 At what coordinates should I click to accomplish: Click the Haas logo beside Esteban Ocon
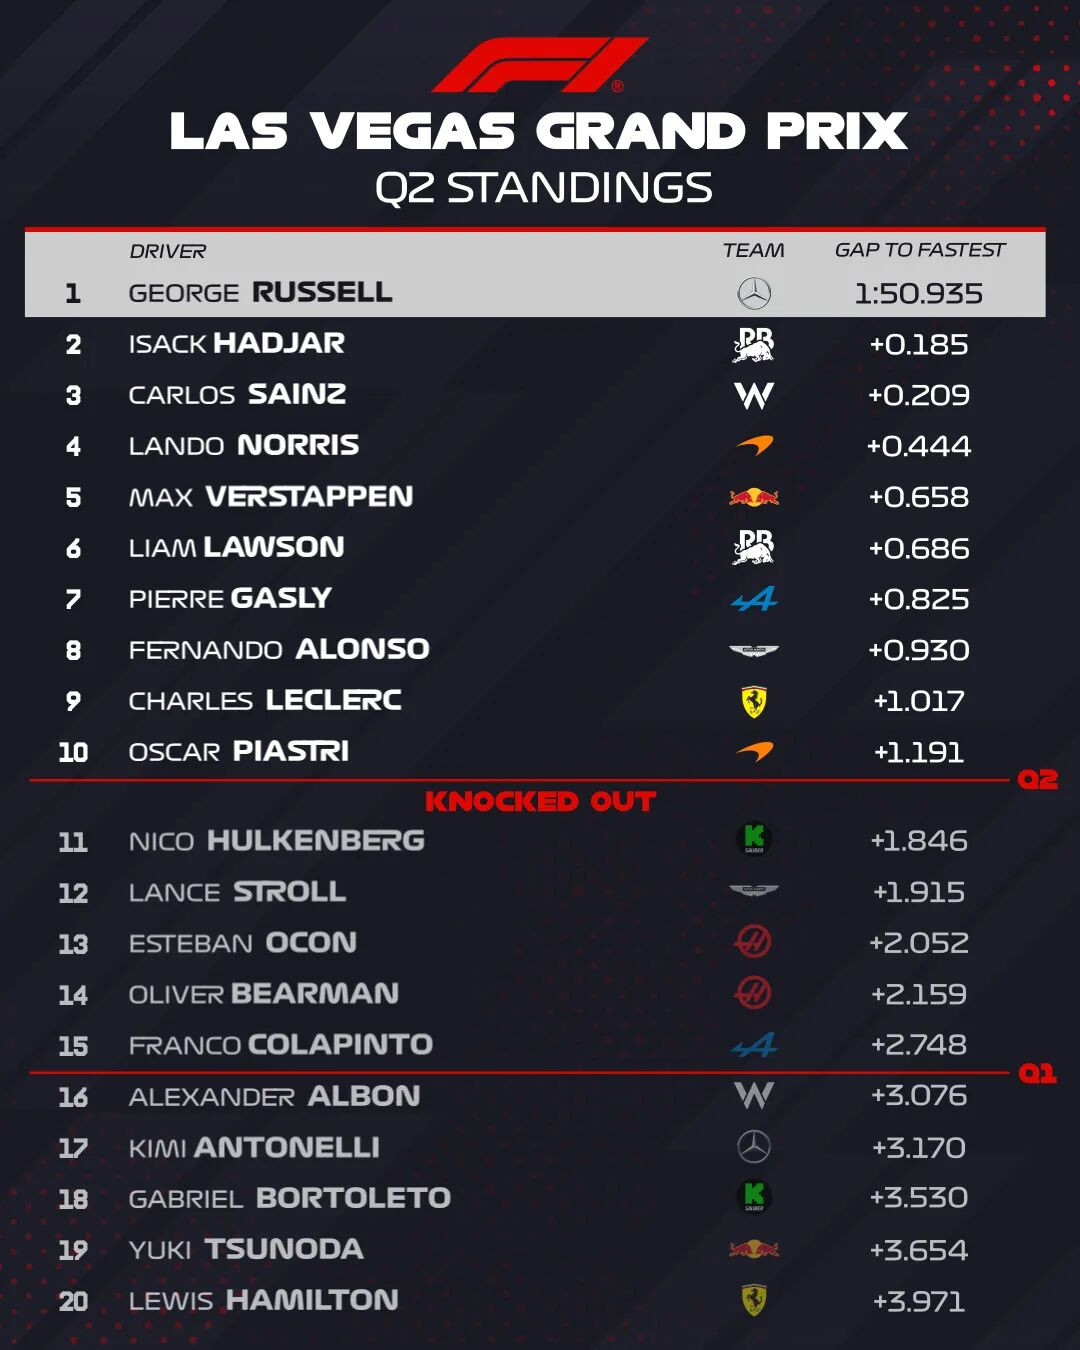pos(753,942)
